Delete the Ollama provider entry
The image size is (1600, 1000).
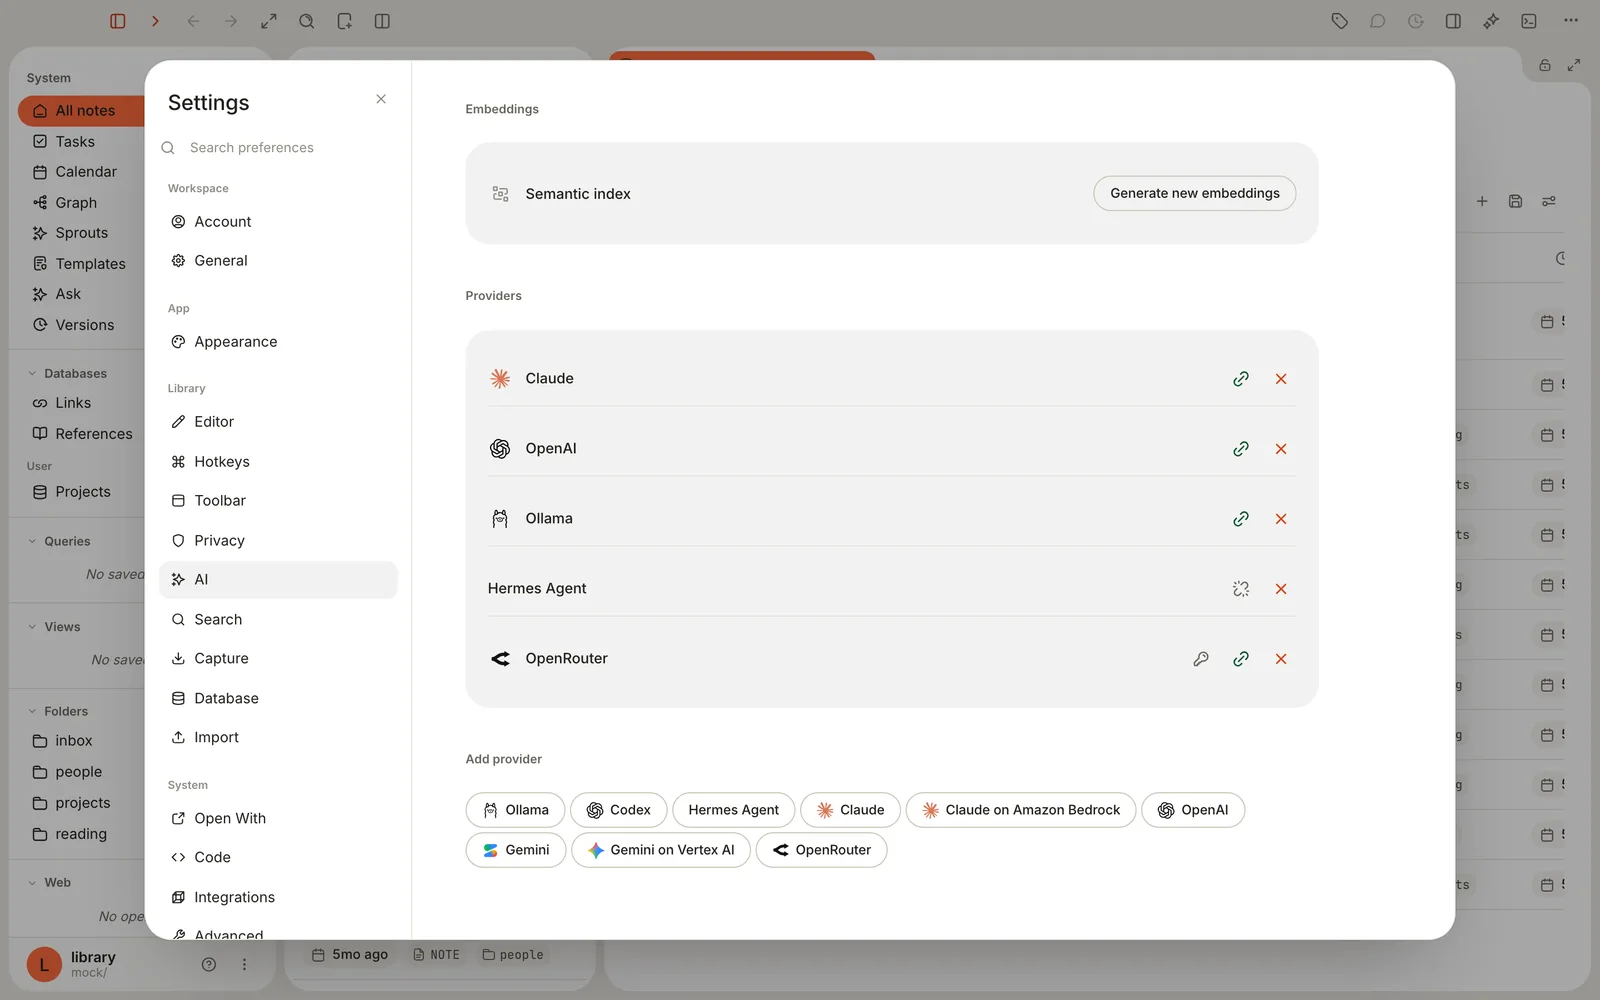tap(1281, 519)
